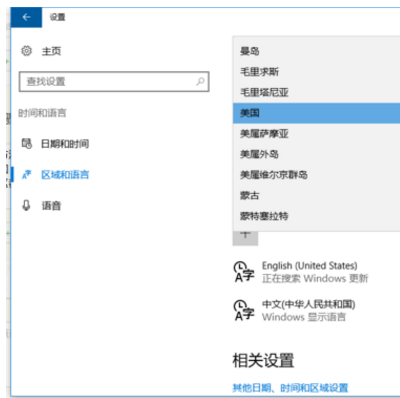The image size is (400, 398).
Task: Pick 蒙古 from the region list
Action: tap(316, 195)
